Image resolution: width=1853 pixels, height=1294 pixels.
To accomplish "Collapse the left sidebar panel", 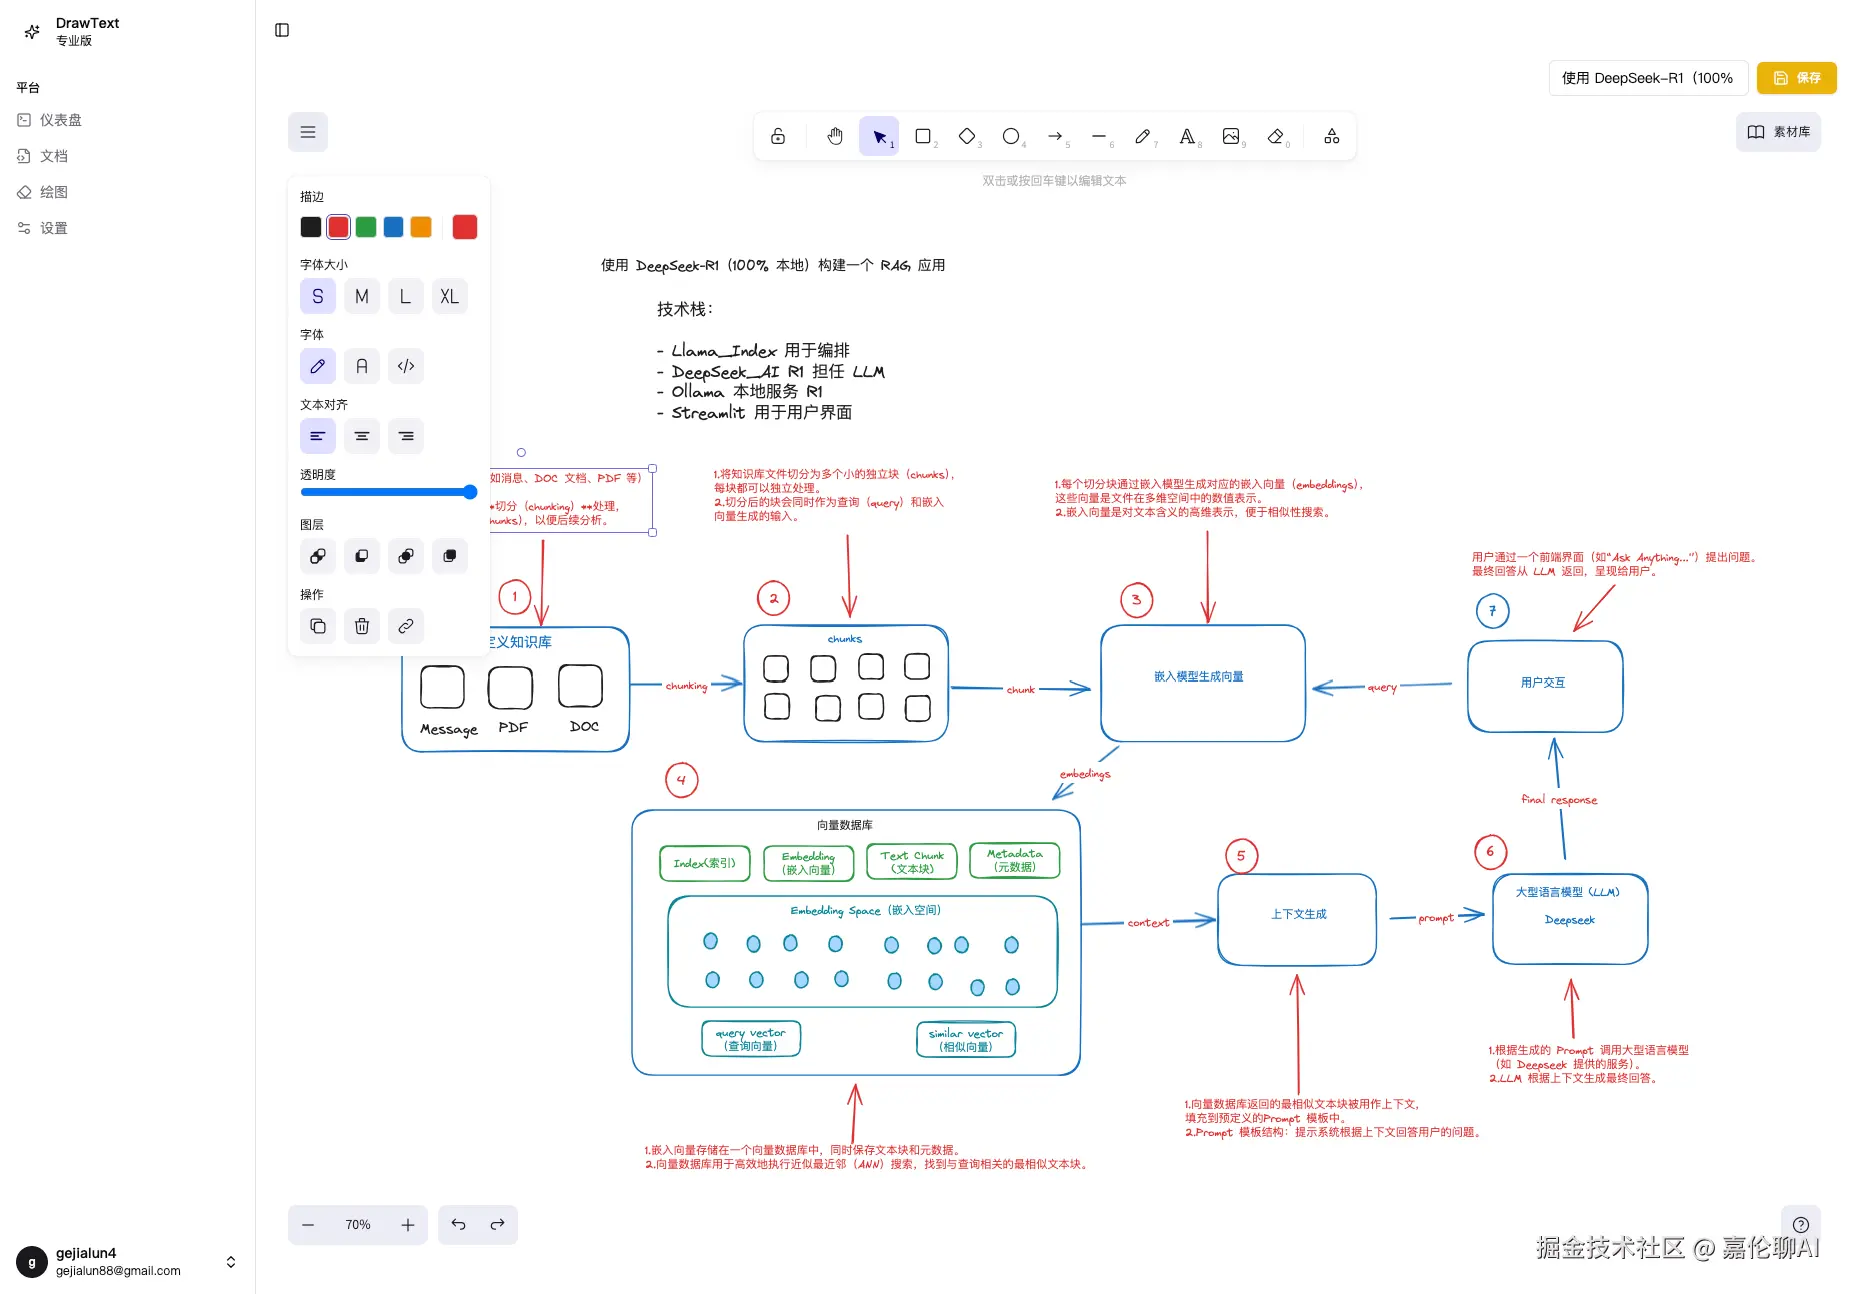I will coord(281,30).
